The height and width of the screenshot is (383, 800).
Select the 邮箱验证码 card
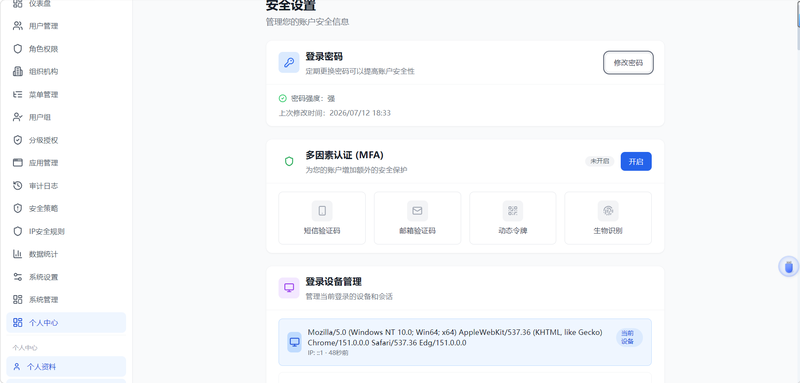pos(417,218)
